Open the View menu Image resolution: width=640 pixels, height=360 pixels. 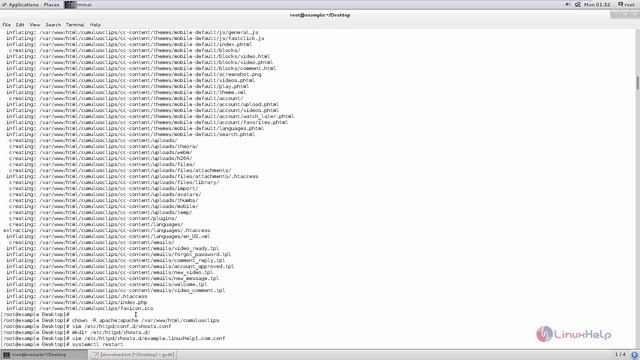coord(35,25)
